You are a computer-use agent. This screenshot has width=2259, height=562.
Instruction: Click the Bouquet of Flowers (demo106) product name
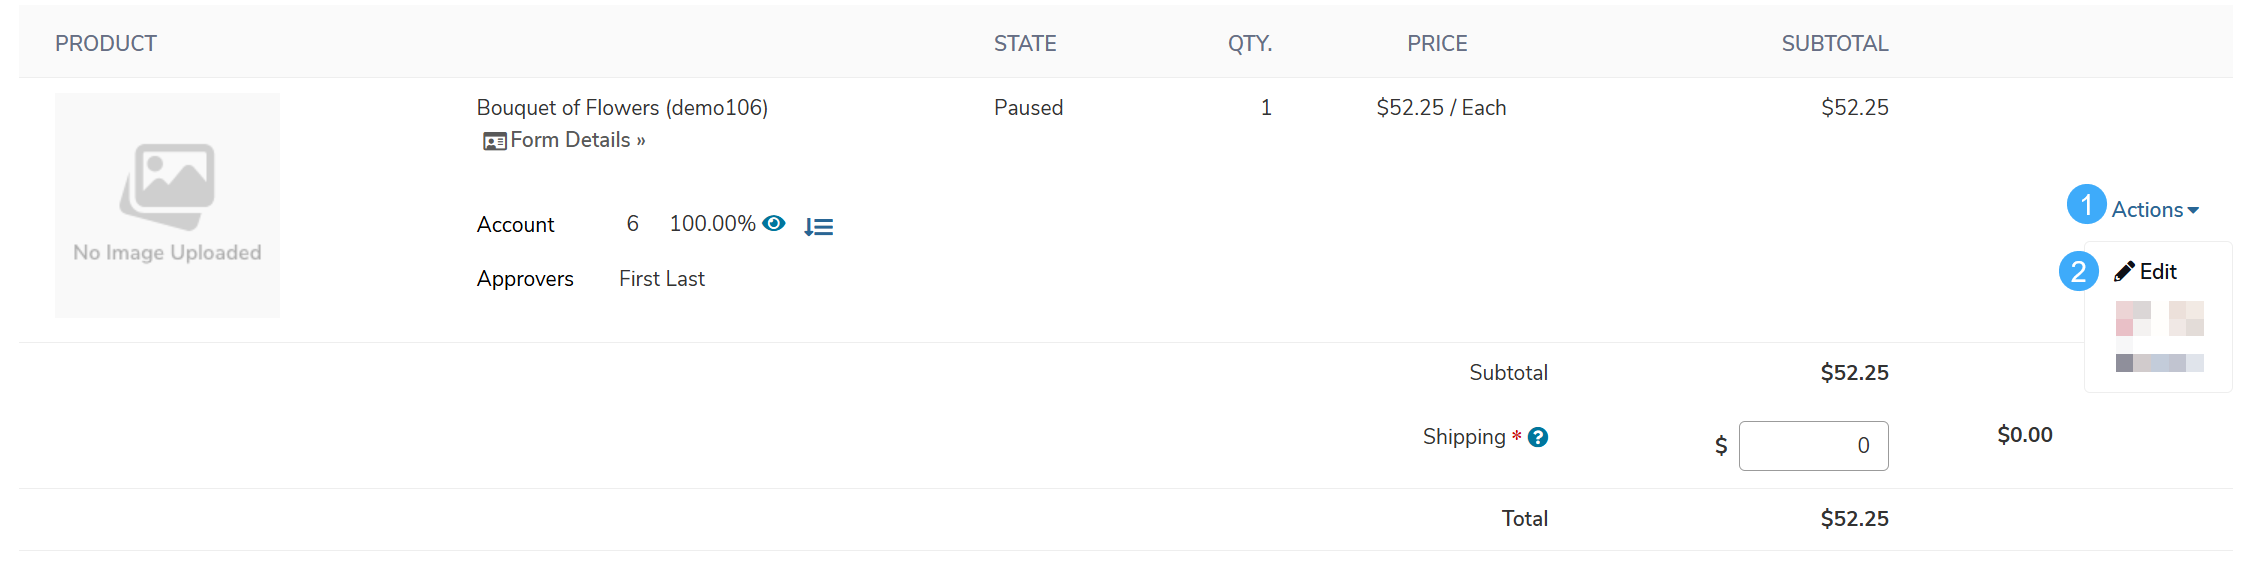(x=622, y=107)
